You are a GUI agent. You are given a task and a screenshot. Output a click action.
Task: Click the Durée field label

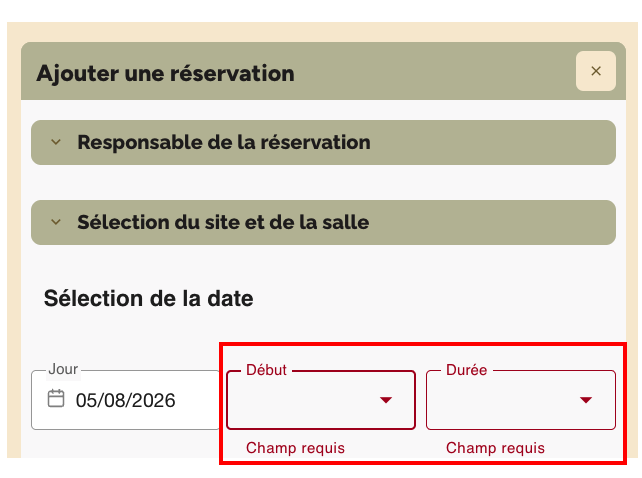(x=467, y=370)
